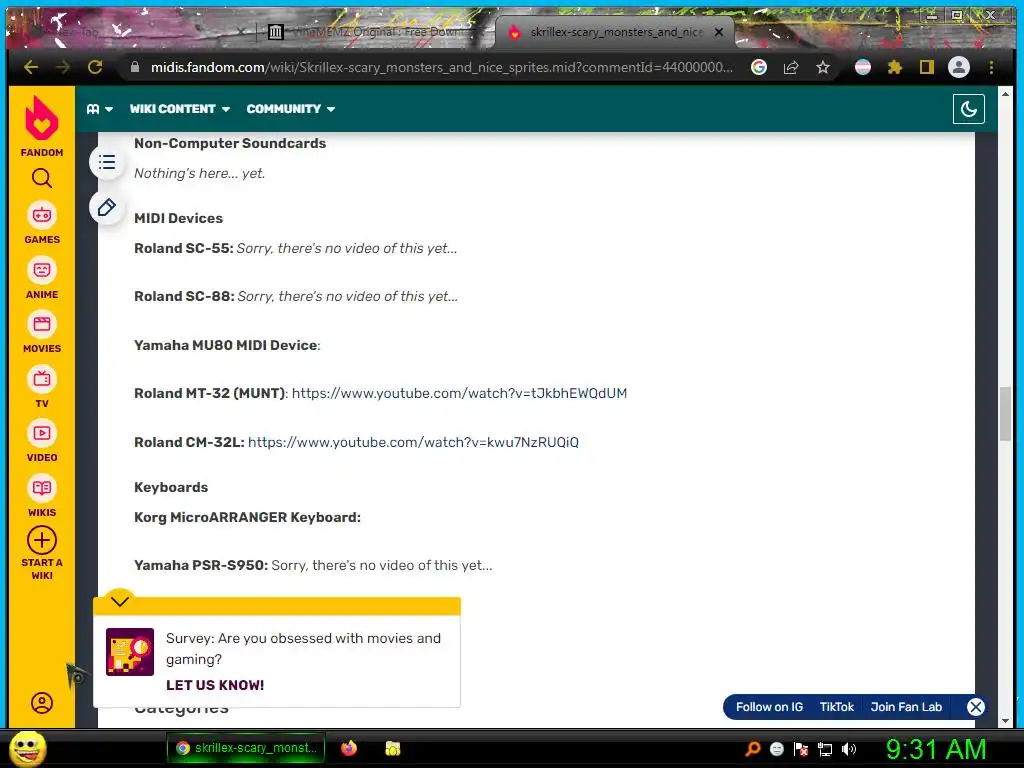1024x768 pixels.
Task: Open the Chrome three-dot menu
Action: 991,67
